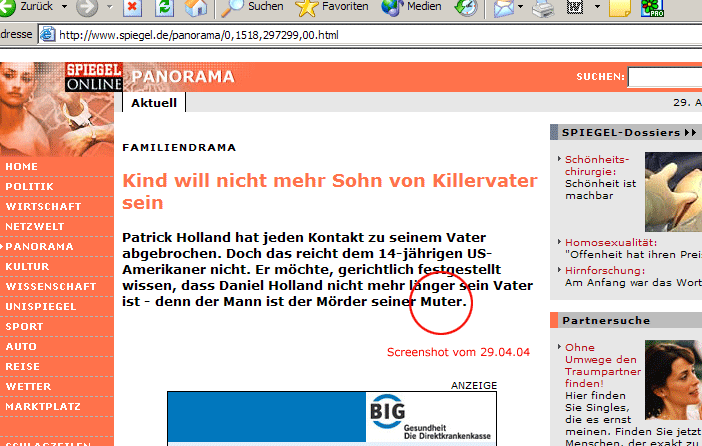
Task: Open the Suchen search pane
Action: pyautogui.click(x=253, y=7)
